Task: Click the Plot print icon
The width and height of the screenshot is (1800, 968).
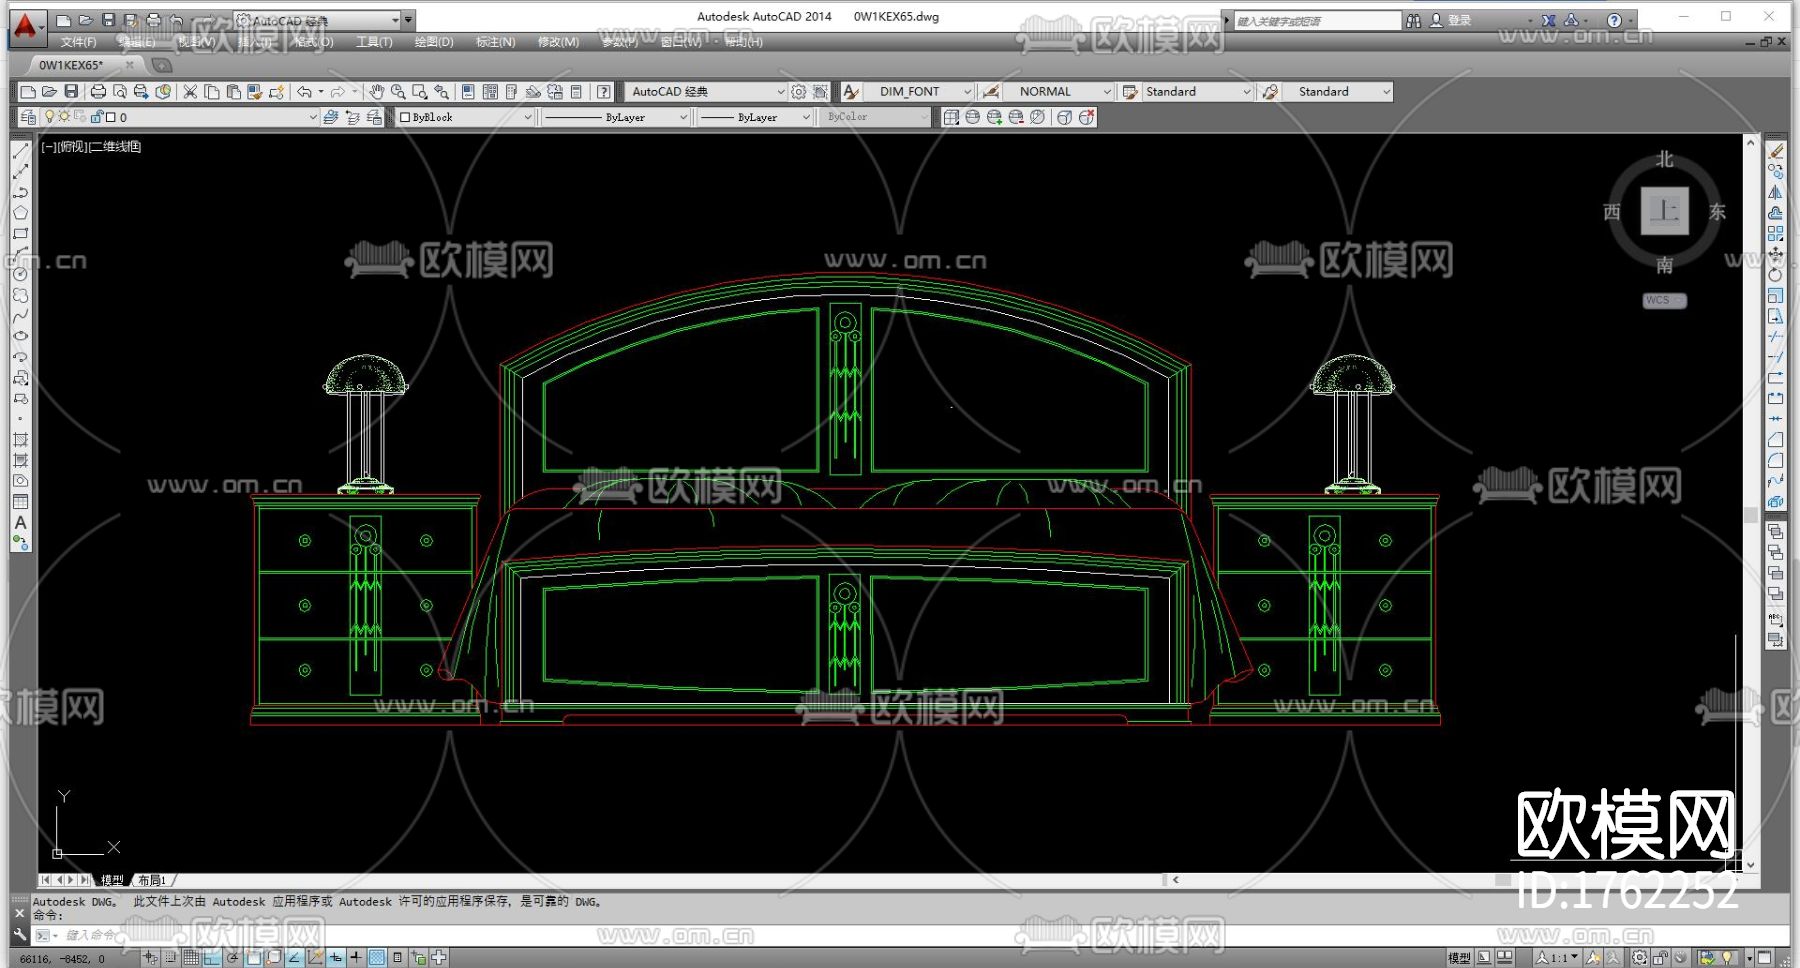Action: coord(98,92)
